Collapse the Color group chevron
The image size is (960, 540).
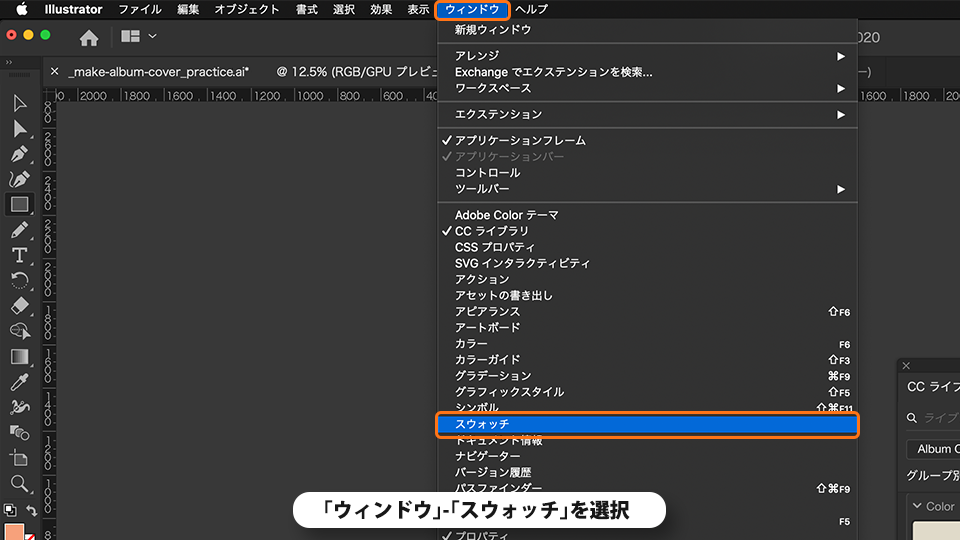pyautogui.click(x=917, y=506)
